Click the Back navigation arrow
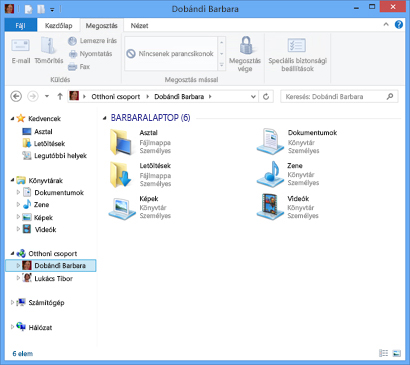The image size is (410, 365). click(16, 97)
